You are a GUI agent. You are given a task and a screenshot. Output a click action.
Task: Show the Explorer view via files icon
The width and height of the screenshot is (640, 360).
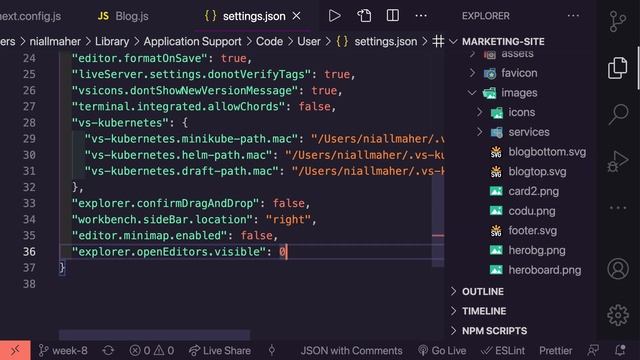pos(618,67)
